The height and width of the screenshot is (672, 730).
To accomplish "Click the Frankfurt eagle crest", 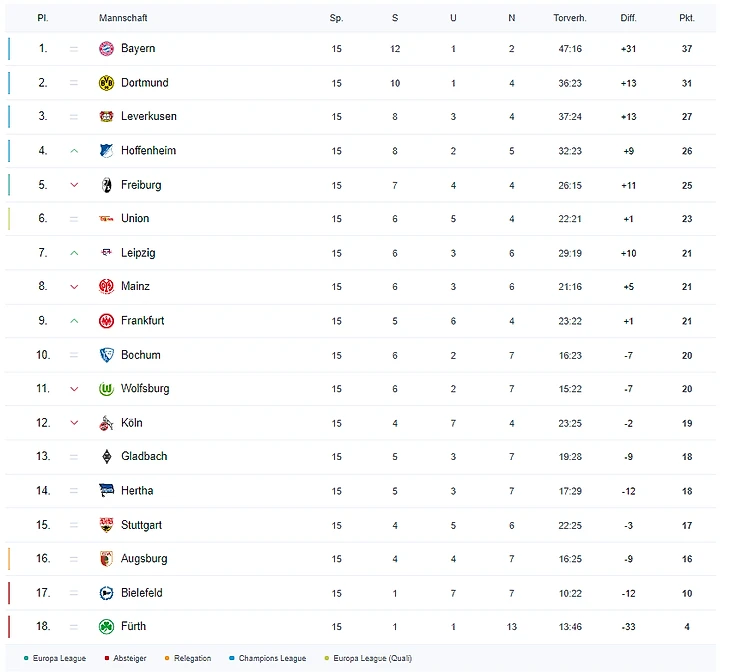I will click(x=106, y=321).
